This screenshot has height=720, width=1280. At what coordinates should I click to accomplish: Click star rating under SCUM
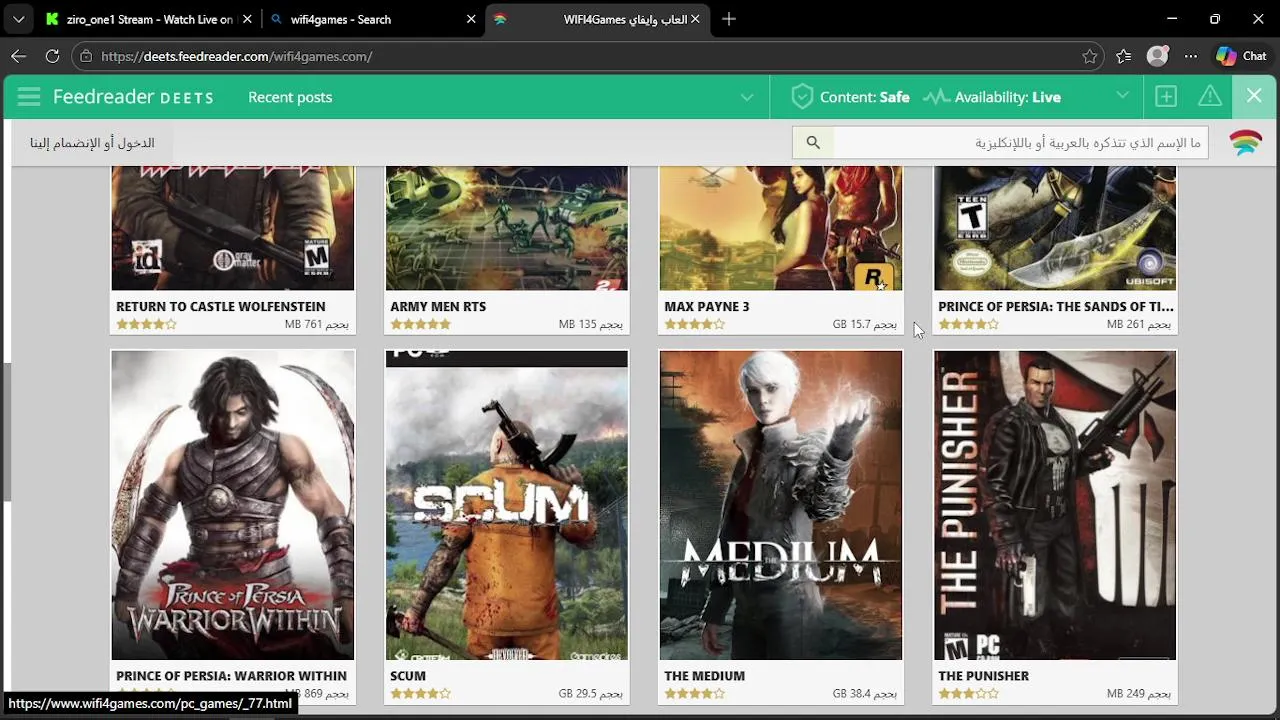[x=420, y=693]
